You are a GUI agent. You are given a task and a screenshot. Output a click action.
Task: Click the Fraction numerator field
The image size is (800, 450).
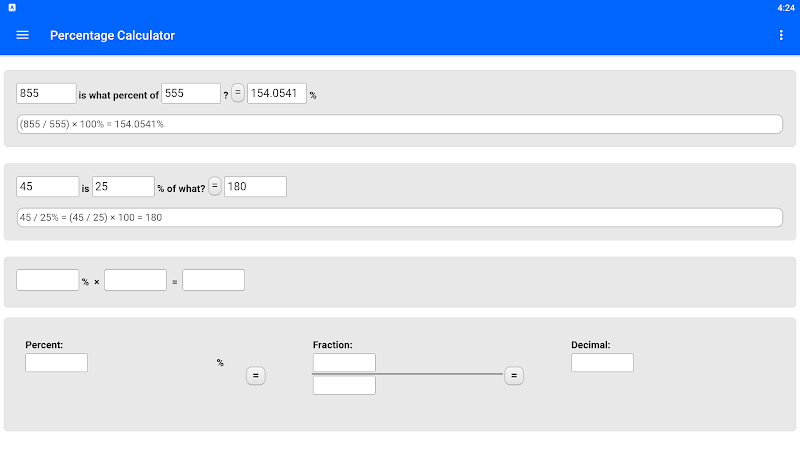(344, 363)
